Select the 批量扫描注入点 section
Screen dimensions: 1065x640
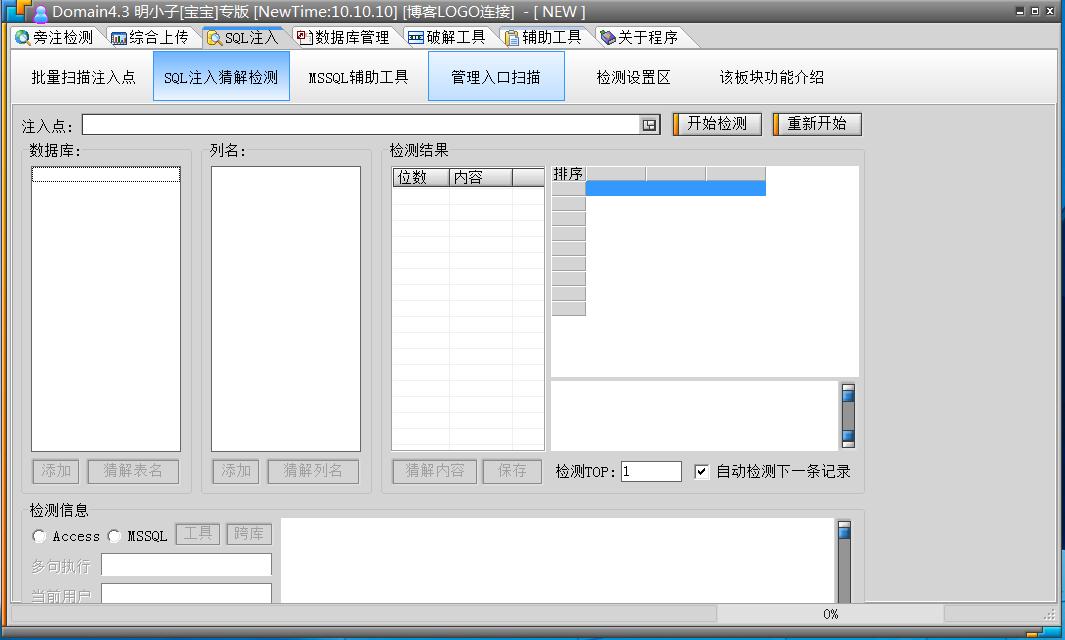point(84,77)
